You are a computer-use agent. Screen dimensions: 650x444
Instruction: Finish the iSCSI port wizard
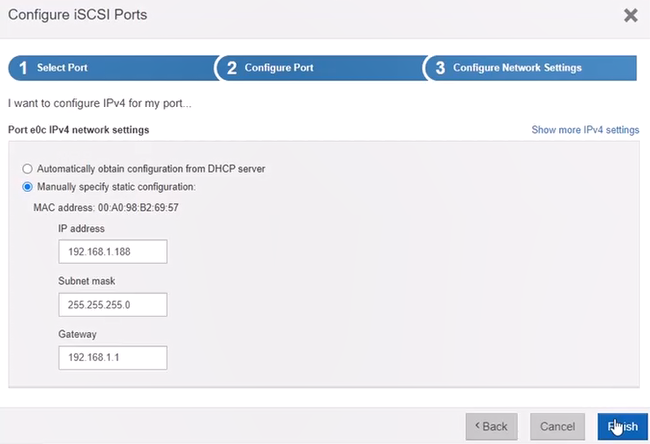[x=623, y=426]
